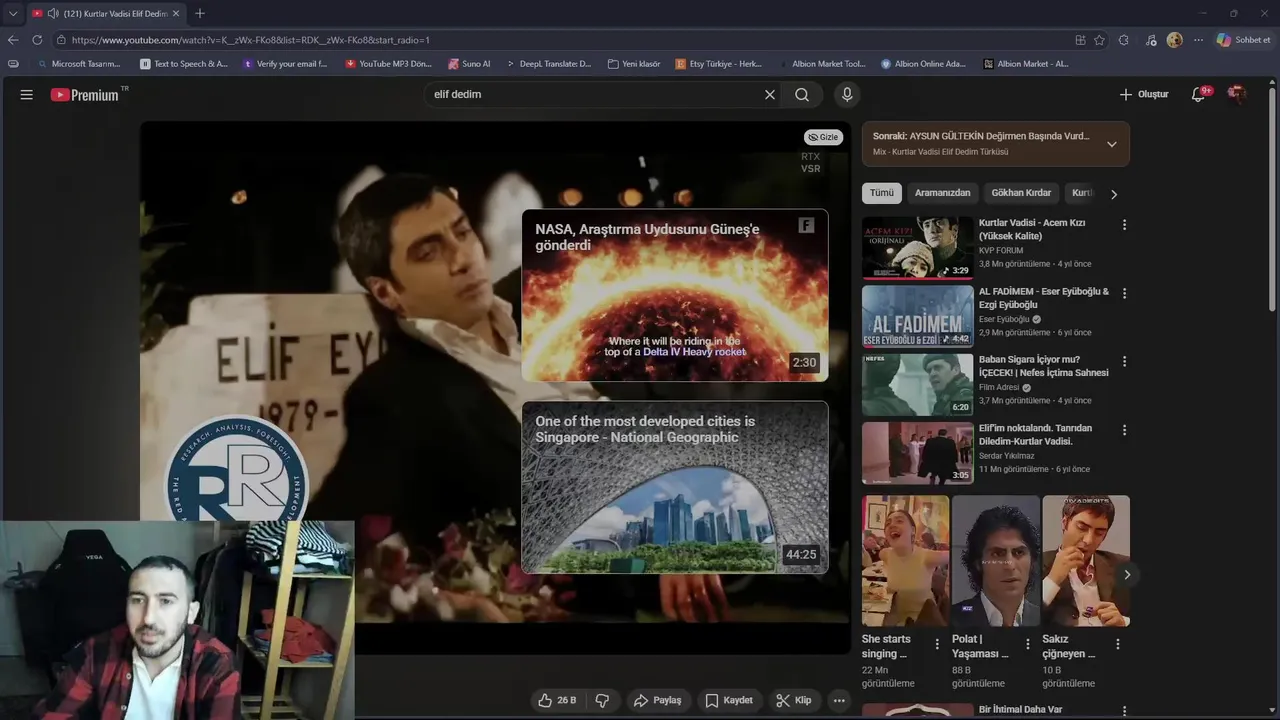Open the YouTube hamburger guide menu
The height and width of the screenshot is (720, 1280).
pyautogui.click(x=27, y=94)
